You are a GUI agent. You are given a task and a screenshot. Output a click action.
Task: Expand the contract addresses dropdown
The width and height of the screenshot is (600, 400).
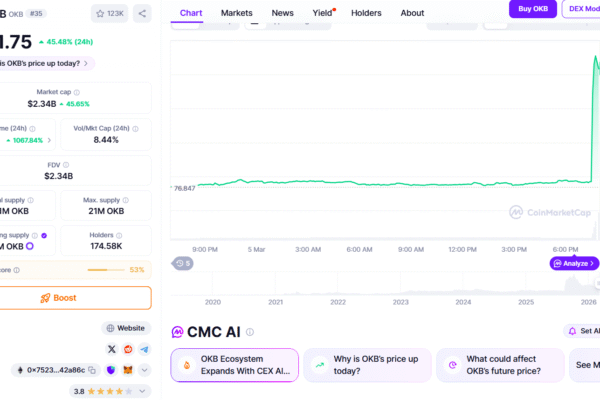[144, 370]
